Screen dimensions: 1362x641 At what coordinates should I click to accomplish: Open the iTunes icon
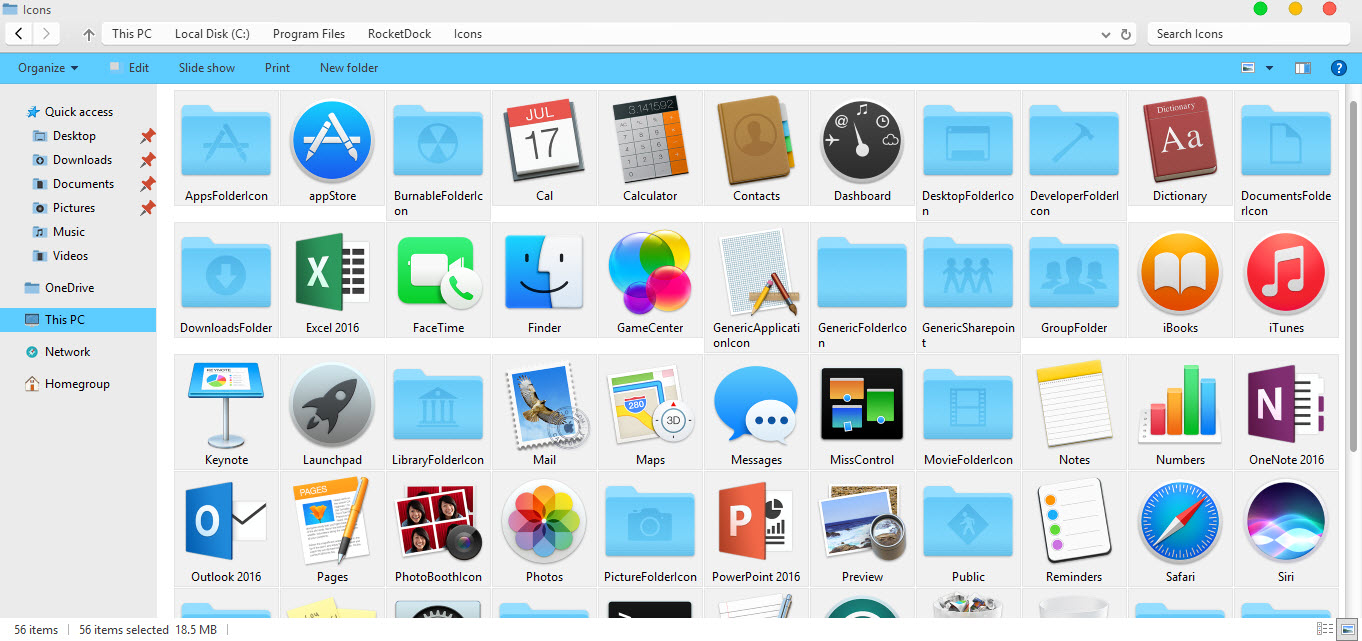[1286, 272]
